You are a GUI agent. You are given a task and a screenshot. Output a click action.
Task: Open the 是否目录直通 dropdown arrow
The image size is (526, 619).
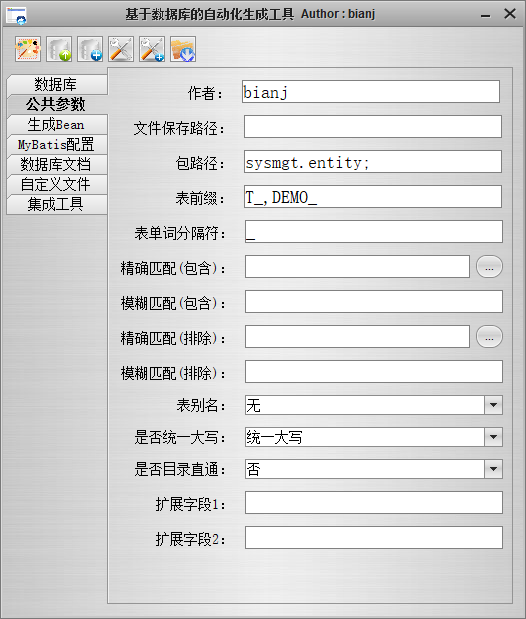493,469
